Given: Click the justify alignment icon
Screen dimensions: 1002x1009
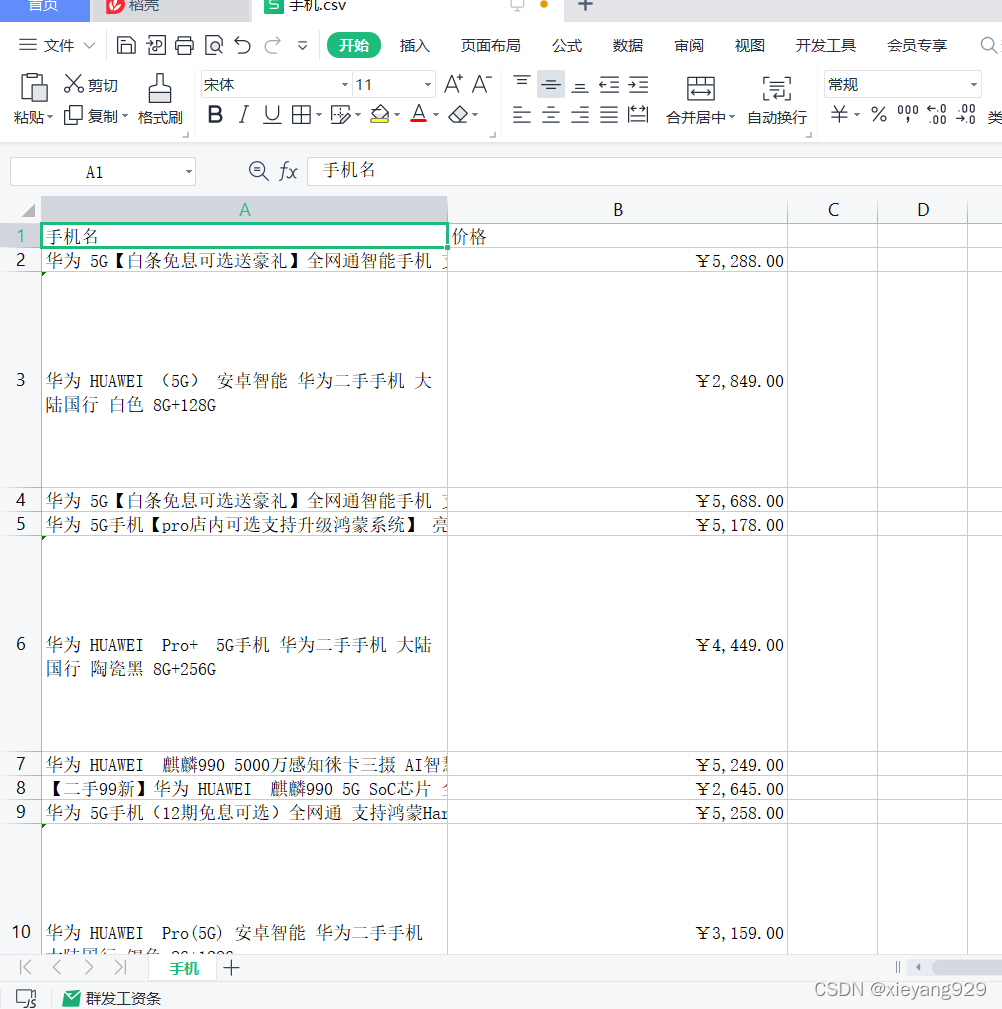Looking at the screenshot, I should click(609, 115).
